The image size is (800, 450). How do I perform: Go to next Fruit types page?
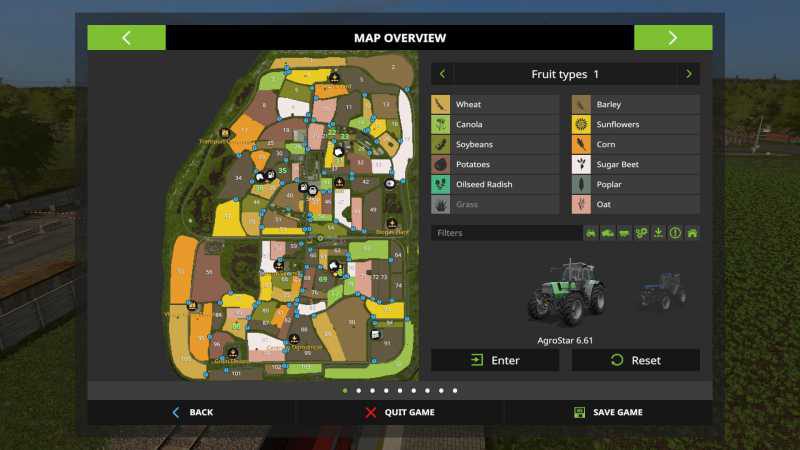tap(689, 74)
